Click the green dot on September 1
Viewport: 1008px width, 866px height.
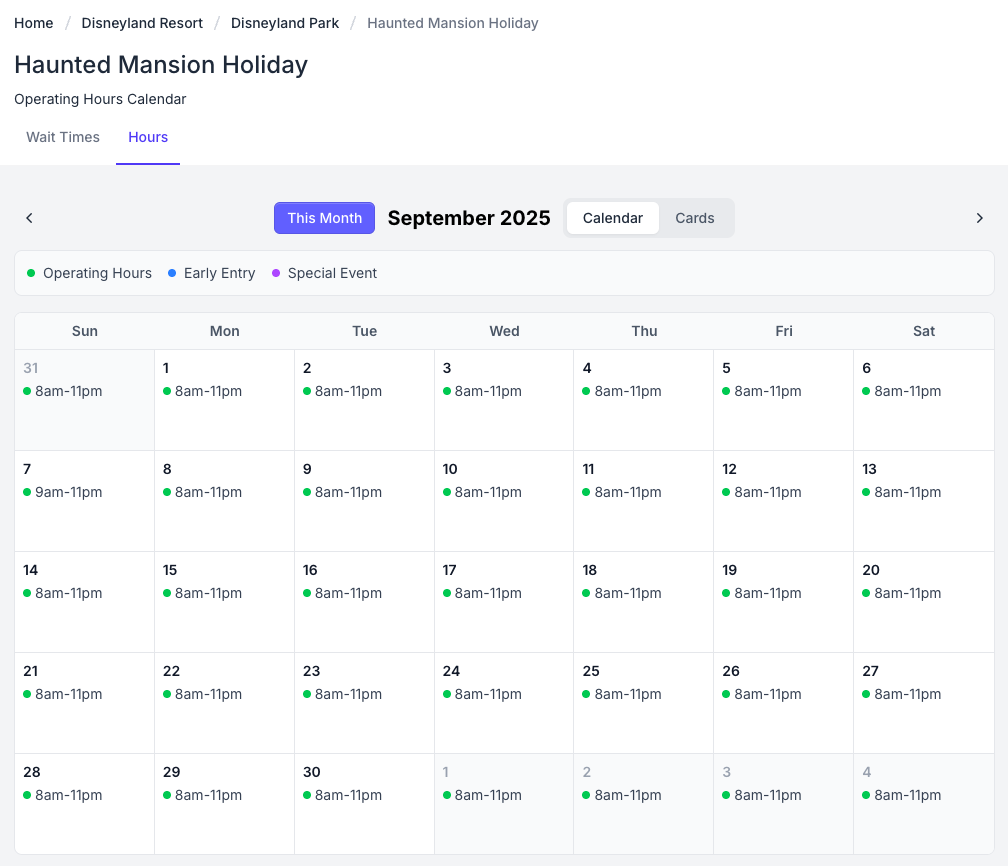pos(167,391)
